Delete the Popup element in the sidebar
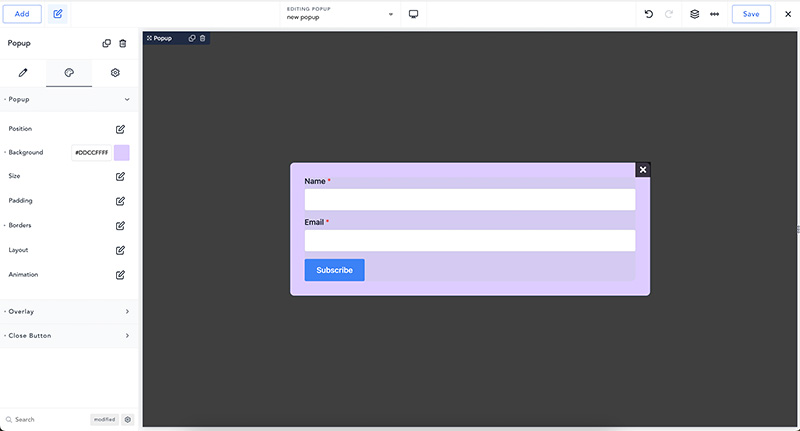Viewport: 800px width, 431px height. tap(122, 43)
